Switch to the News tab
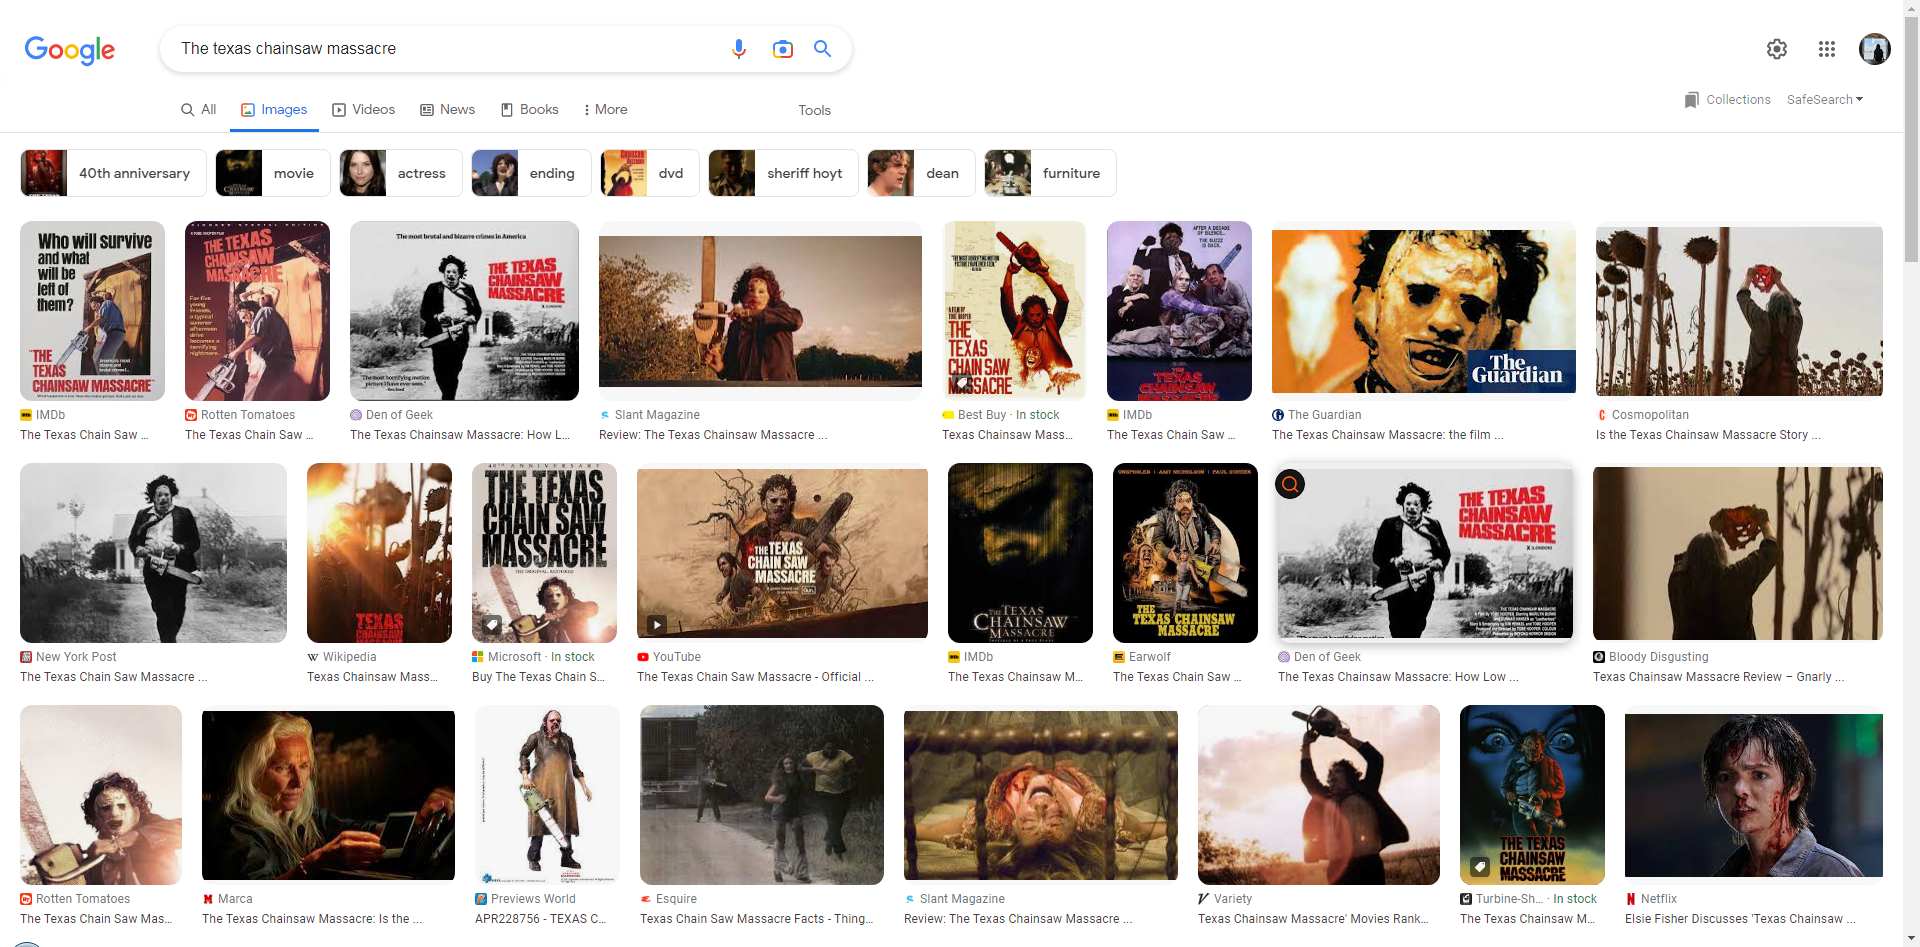The height and width of the screenshot is (947, 1920). [447, 110]
